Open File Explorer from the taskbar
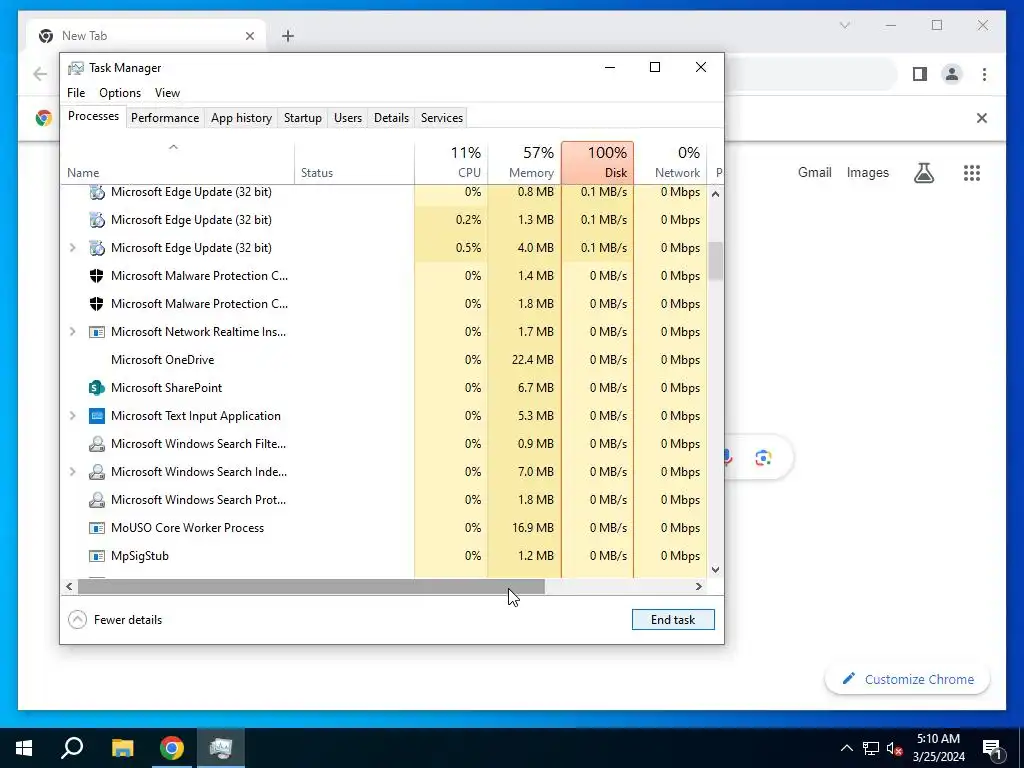Image resolution: width=1024 pixels, height=768 pixels. (x=122, y=748)
